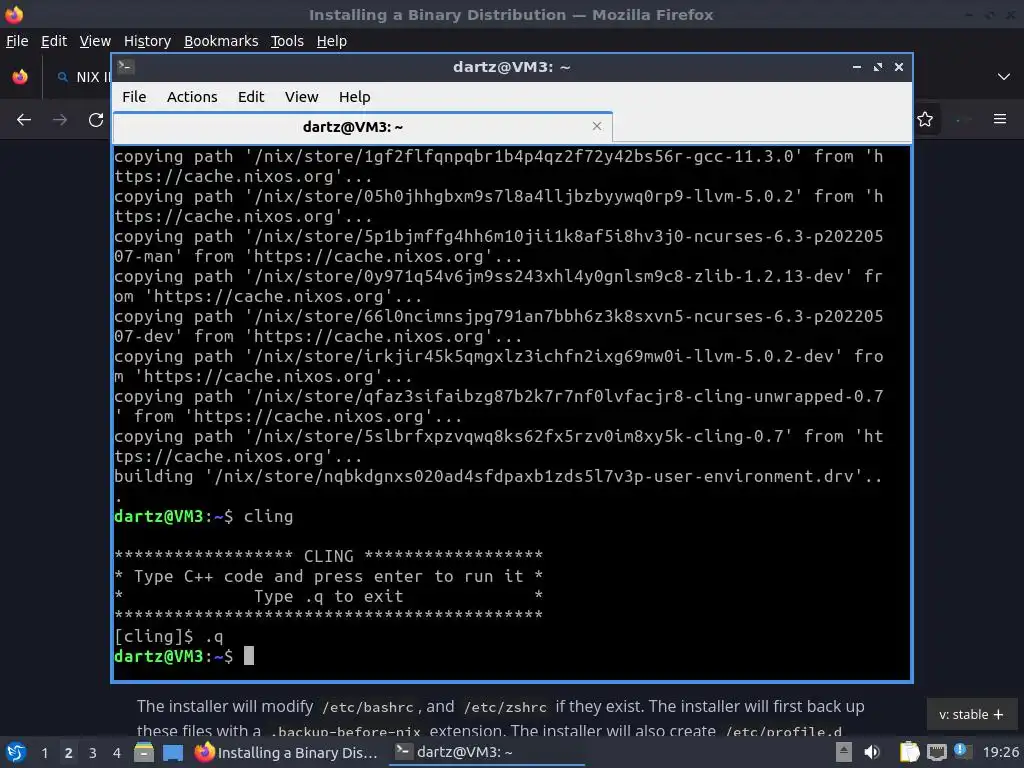
Task: Click the terminal prompt cursor line
Action: tap(184, 656)
